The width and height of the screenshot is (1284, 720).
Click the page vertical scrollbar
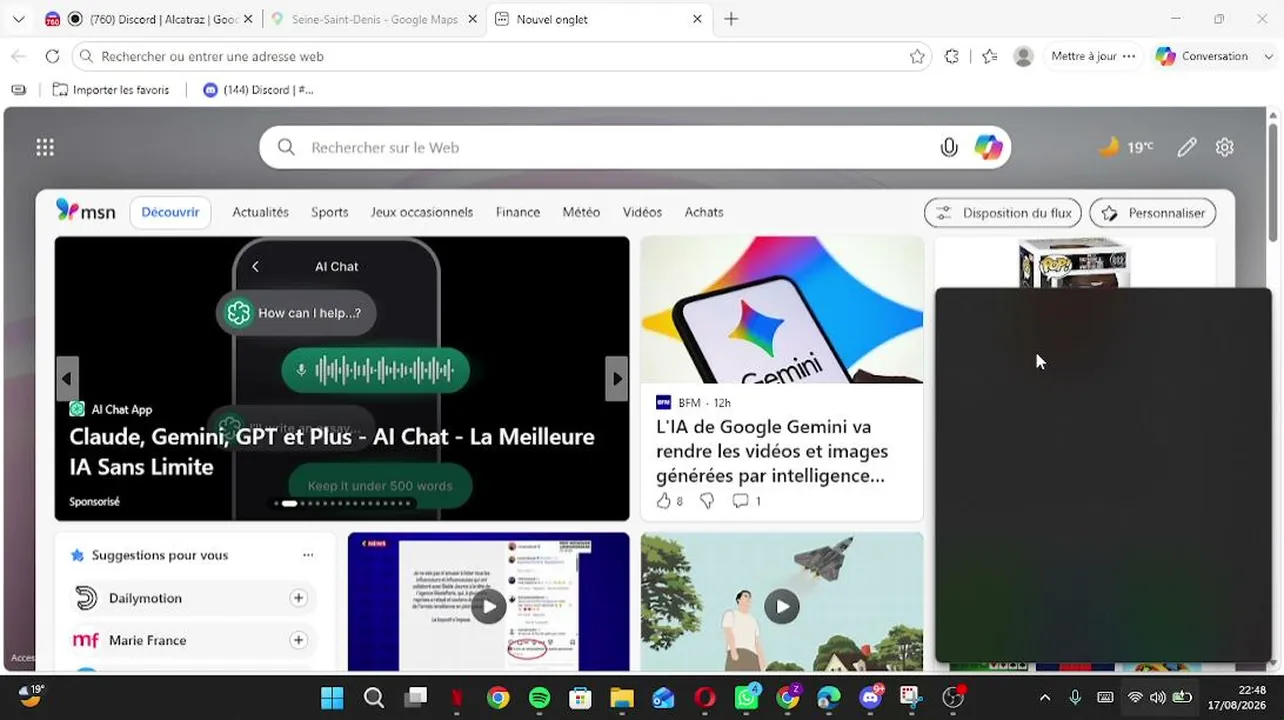click(1274, 180)
